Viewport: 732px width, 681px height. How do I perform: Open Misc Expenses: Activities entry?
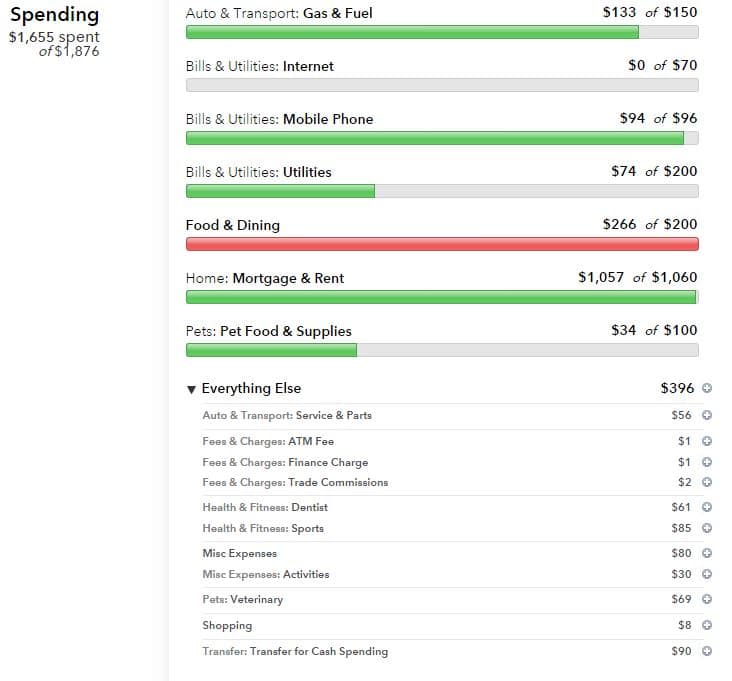[266, 574]
